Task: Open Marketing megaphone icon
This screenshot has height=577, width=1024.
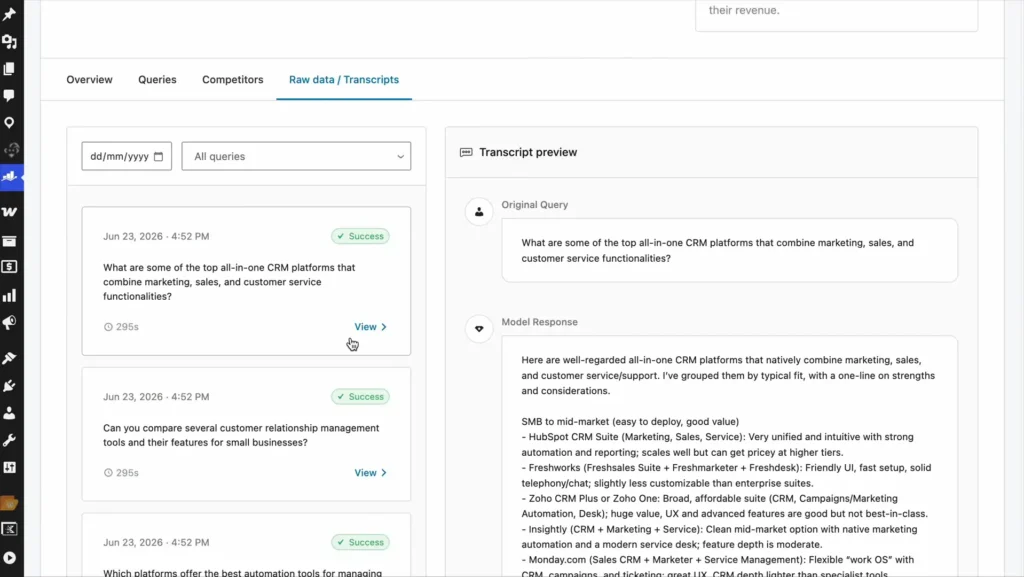Action: (x=9, y=323)
